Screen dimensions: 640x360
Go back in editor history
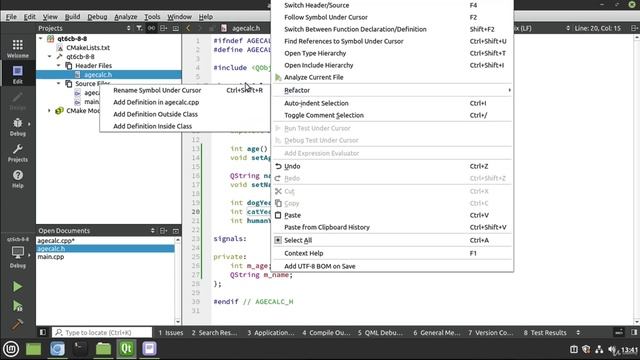click(188, 28)
